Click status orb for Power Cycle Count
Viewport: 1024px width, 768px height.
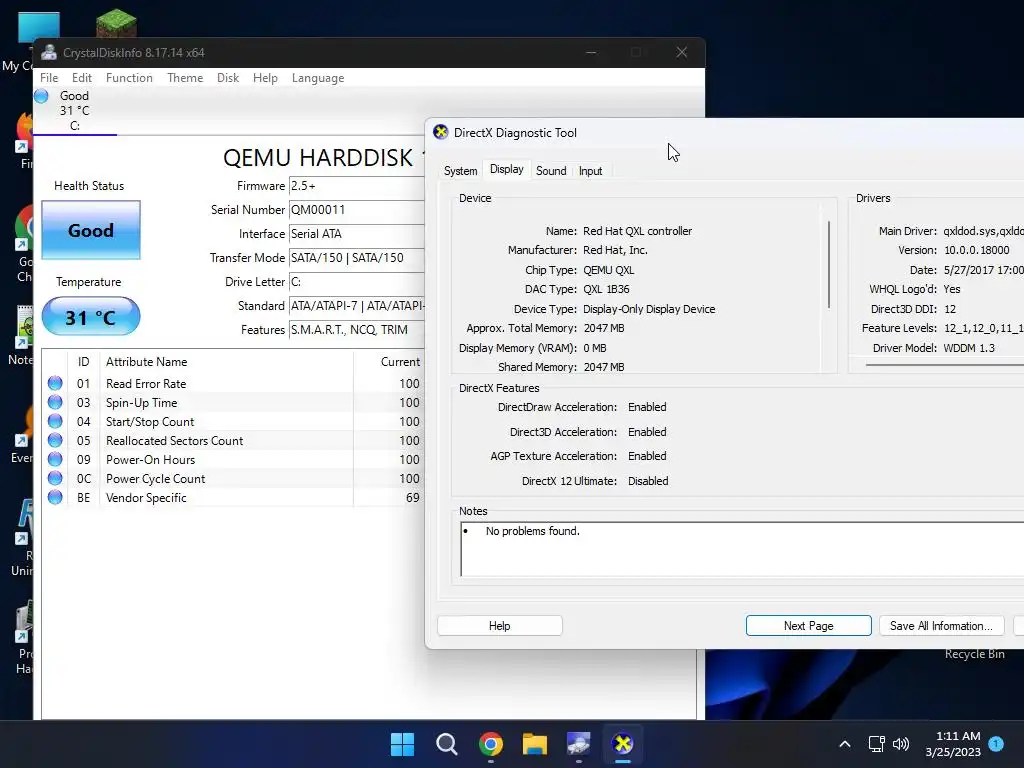tap(55, 478)
